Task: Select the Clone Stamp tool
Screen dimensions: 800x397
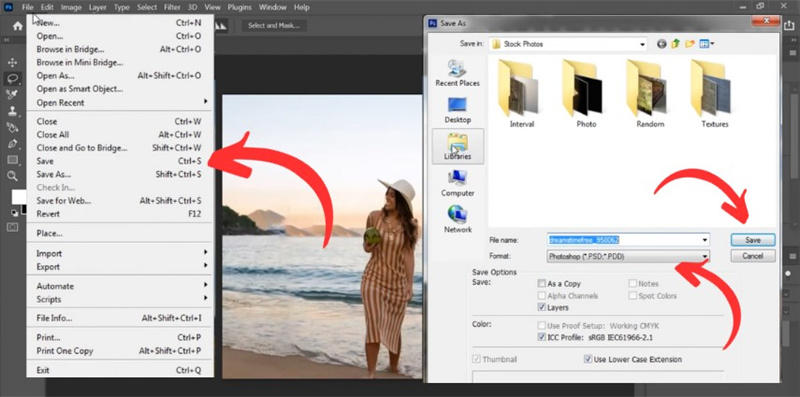Action: [x=12, y=111]
